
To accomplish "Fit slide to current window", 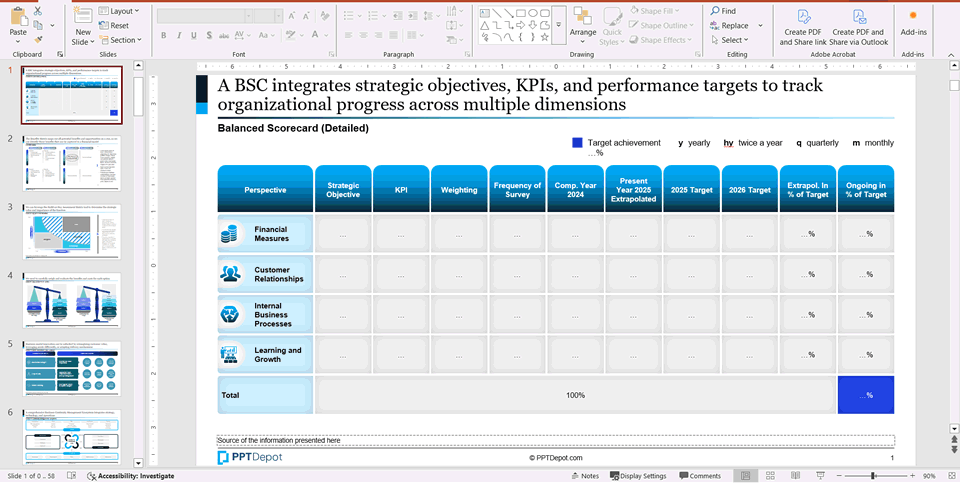I will coord(951,476).
